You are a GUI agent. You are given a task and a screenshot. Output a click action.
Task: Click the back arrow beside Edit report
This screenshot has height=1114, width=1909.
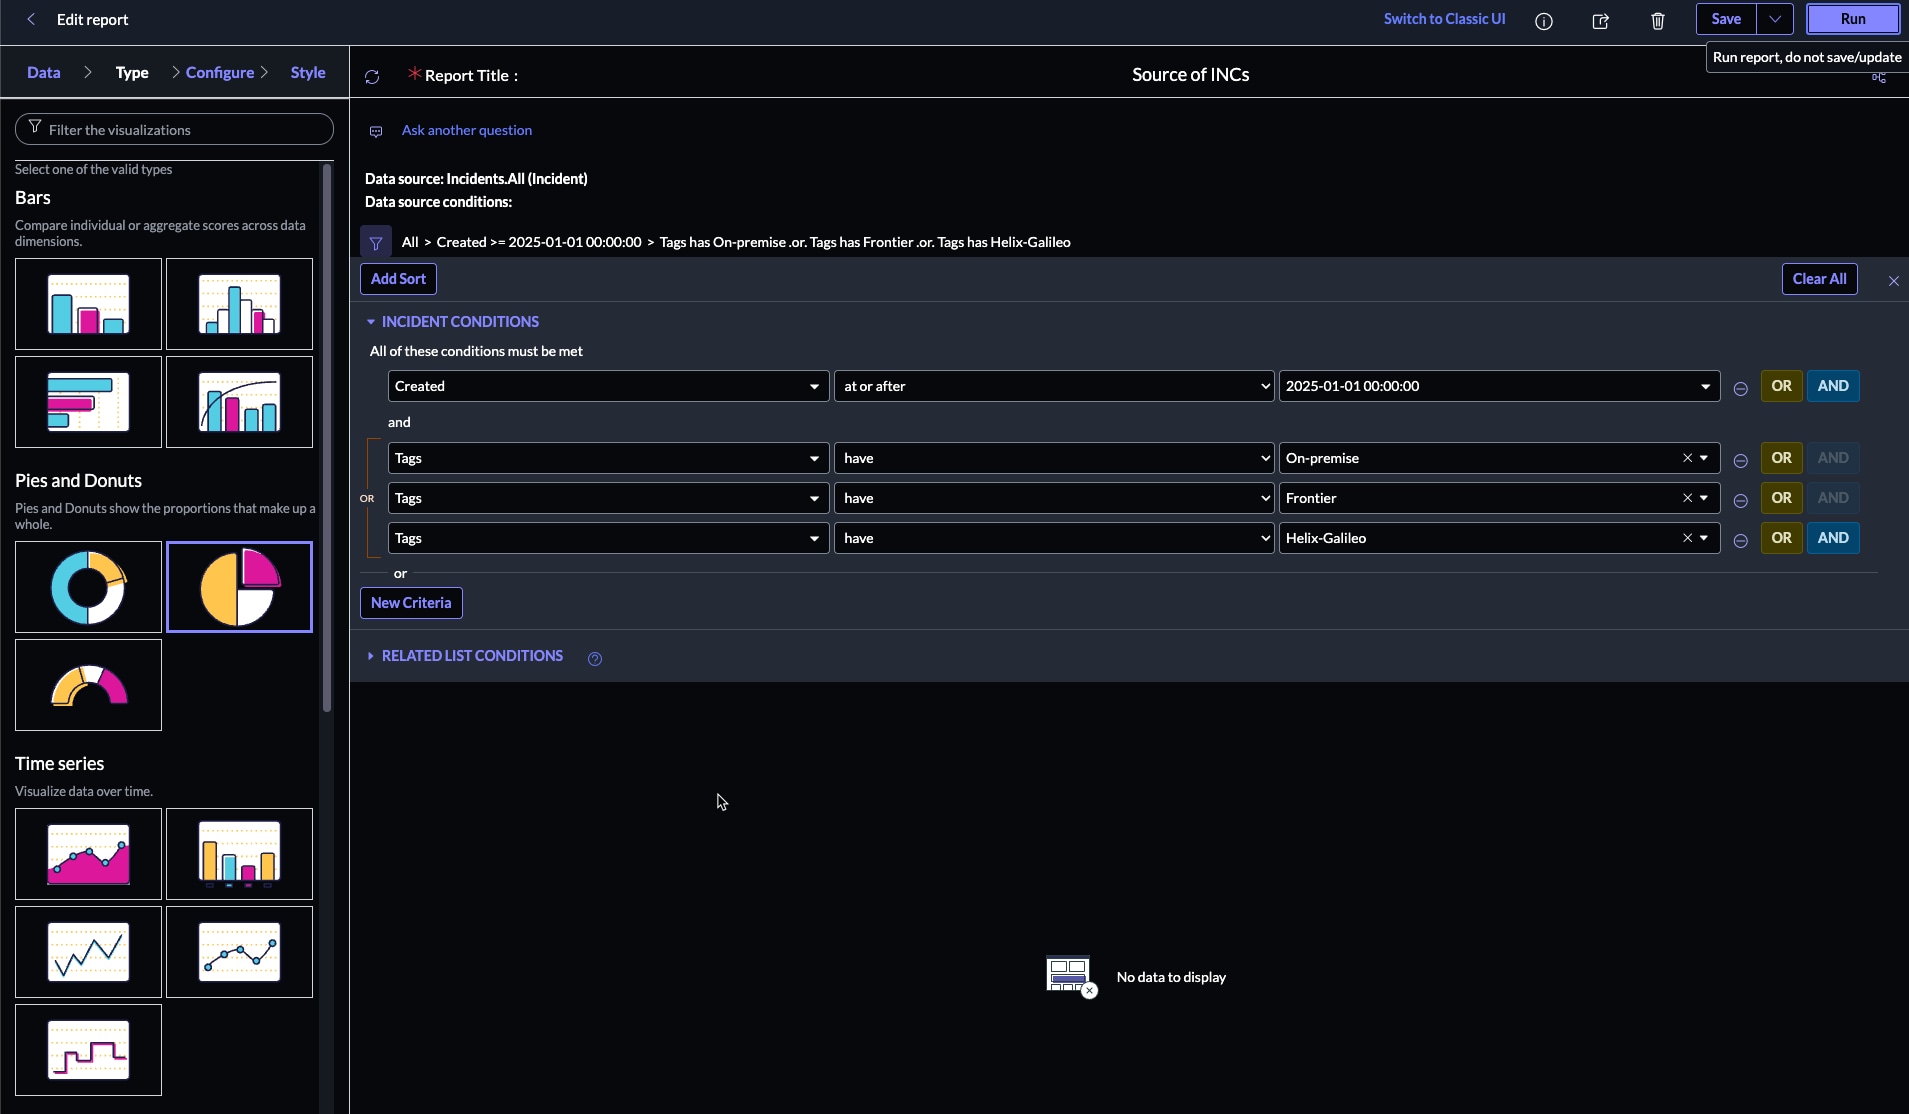click(x=31, y=19)
